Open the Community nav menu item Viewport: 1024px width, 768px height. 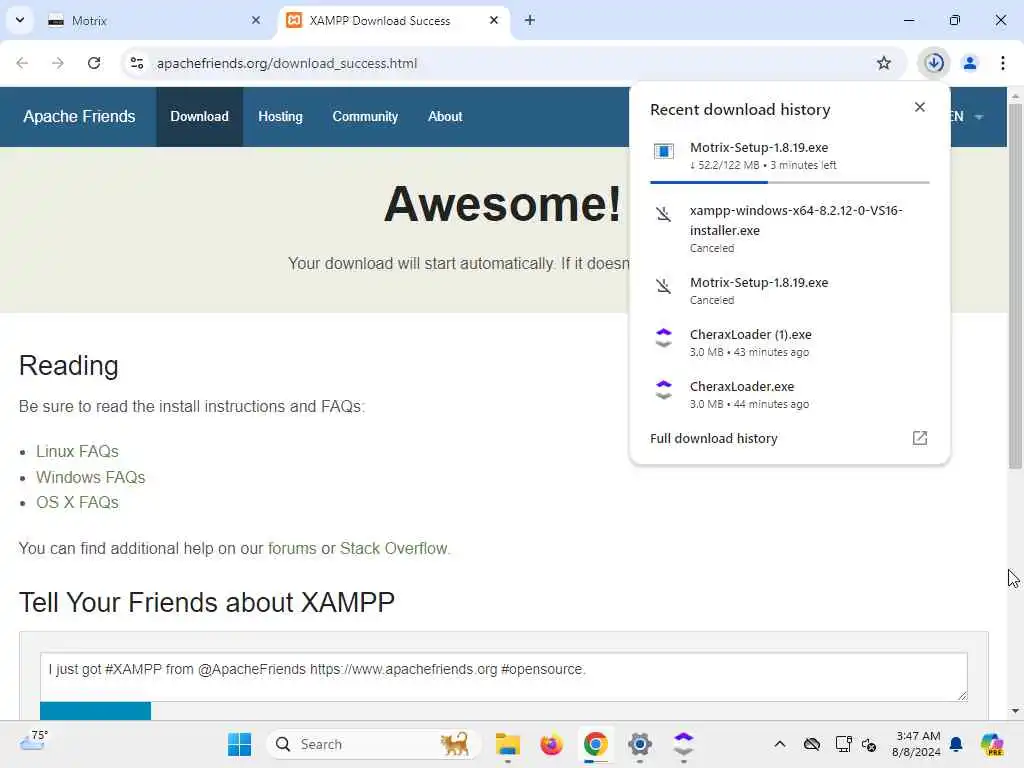[x=365, y=116]
